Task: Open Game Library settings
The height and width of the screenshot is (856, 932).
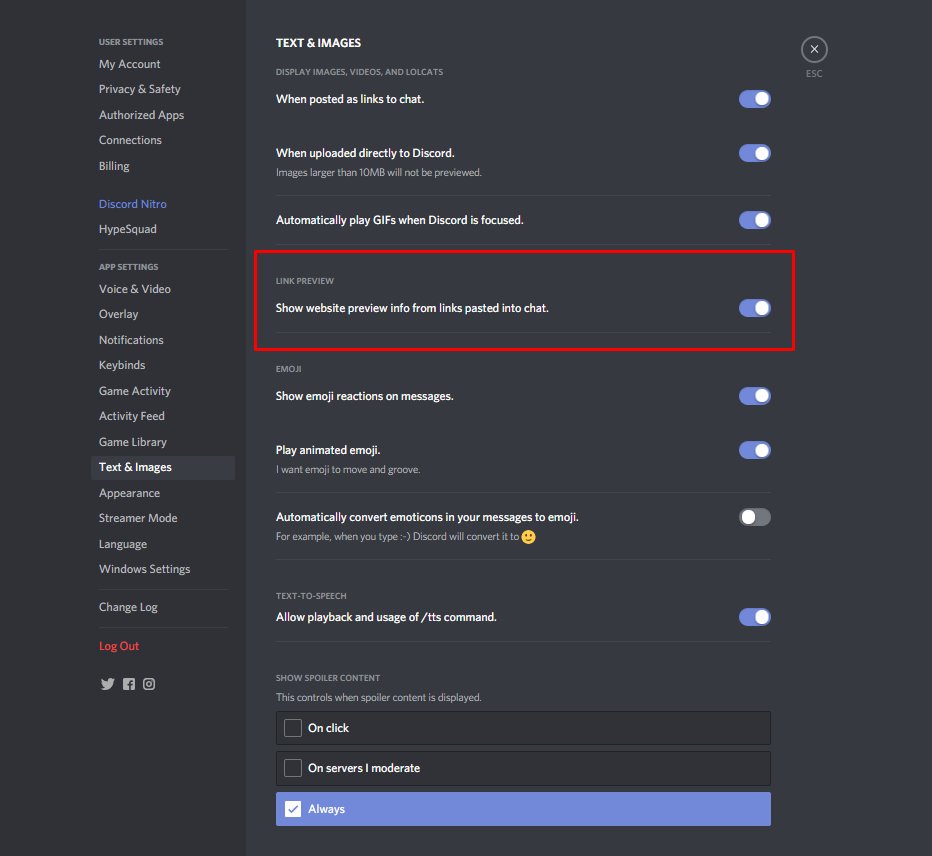Action: coord(133,442)
